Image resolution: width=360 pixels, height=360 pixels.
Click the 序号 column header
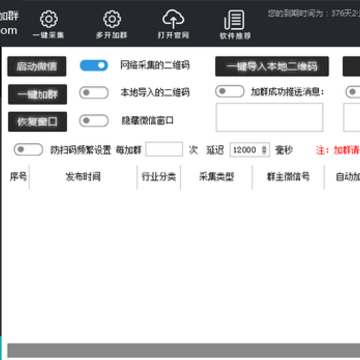click(18, 177)
